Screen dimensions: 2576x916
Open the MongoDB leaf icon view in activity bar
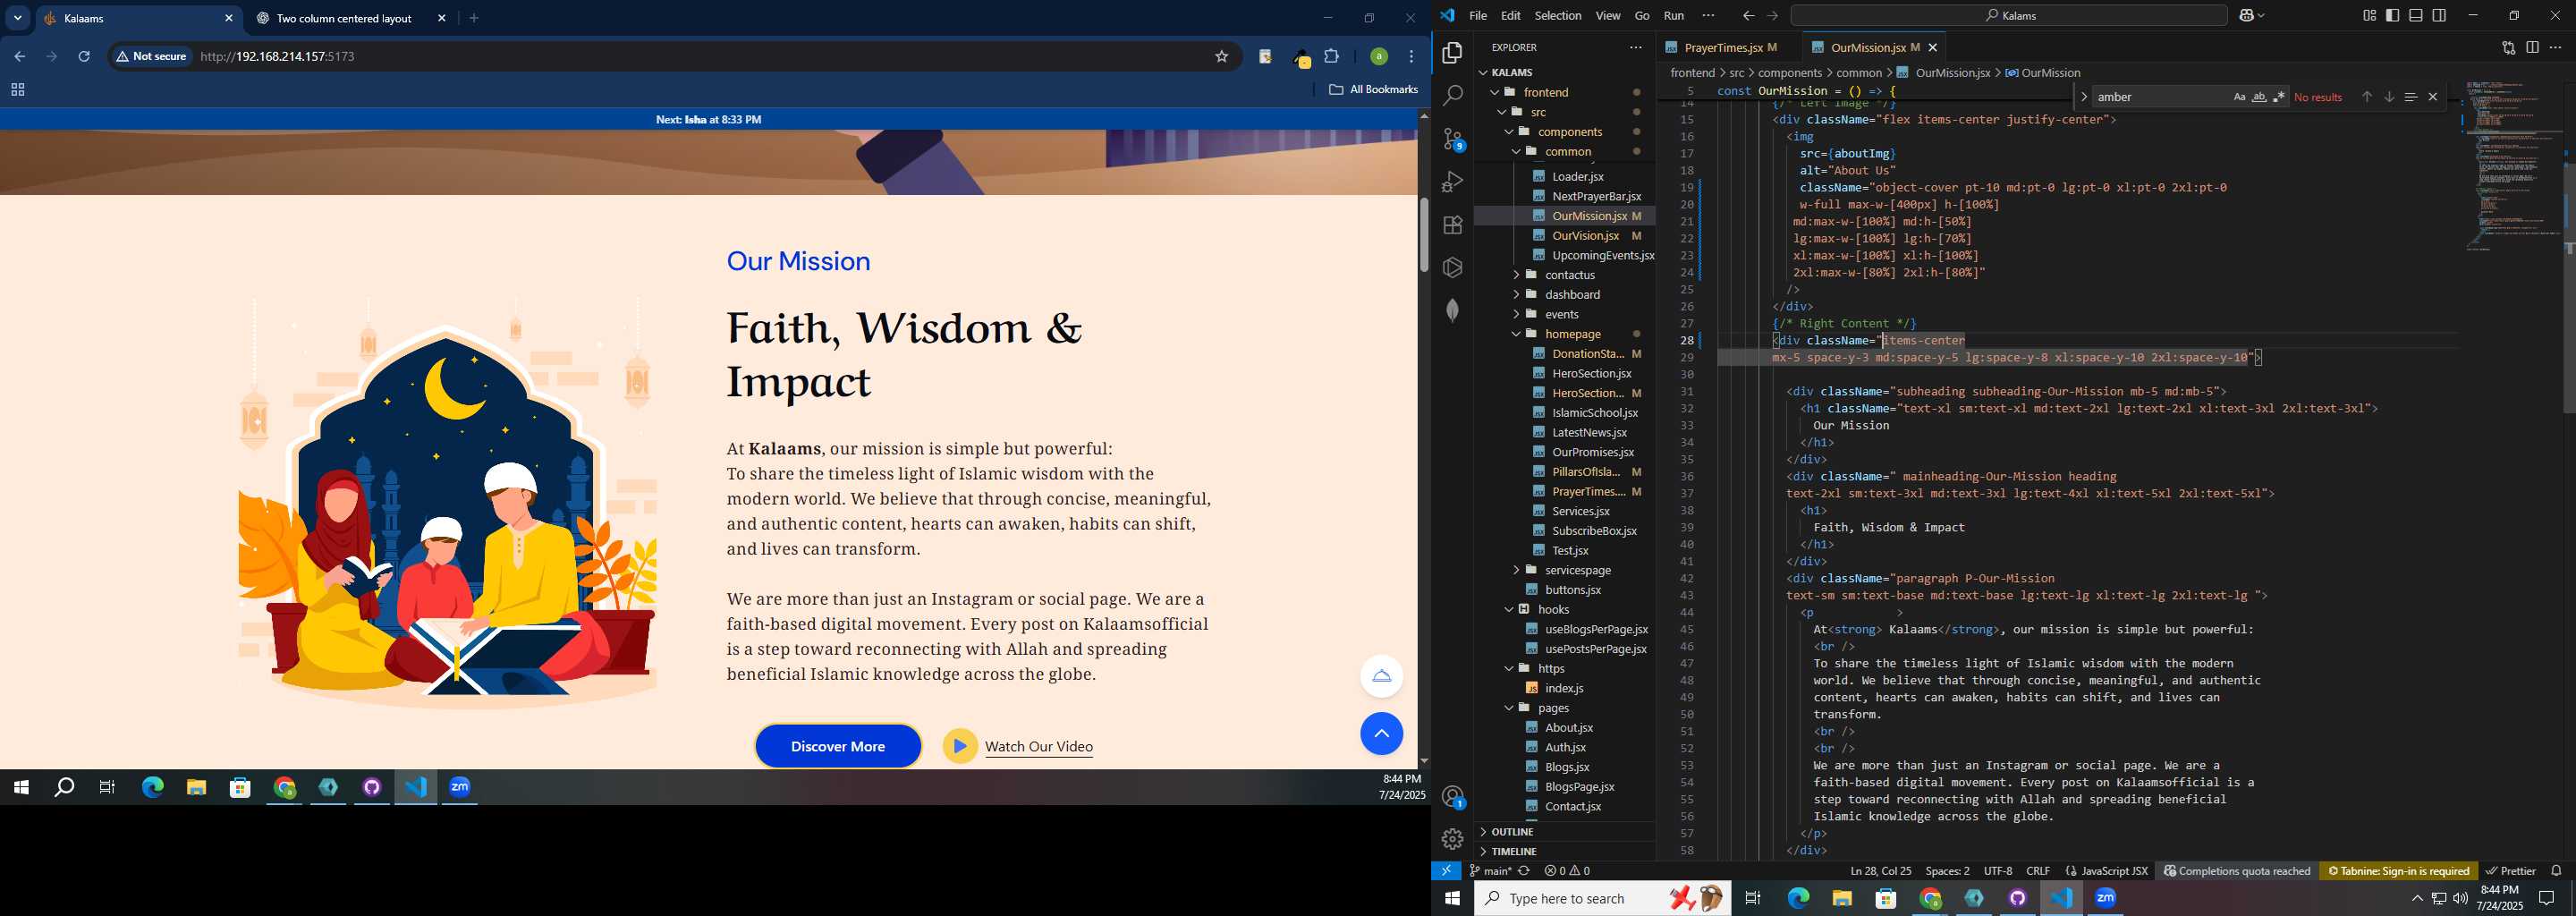tap(1452, 310)
